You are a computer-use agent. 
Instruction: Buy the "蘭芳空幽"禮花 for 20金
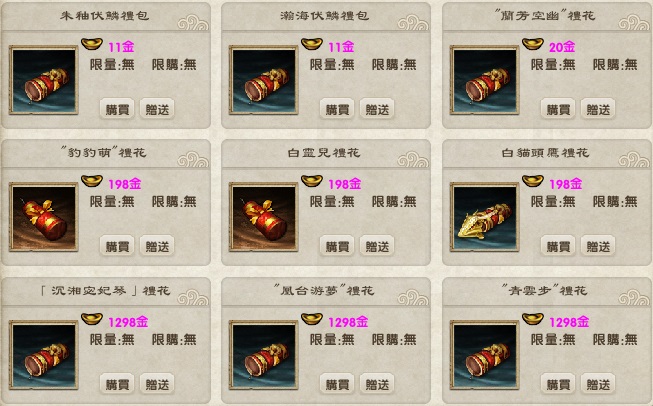tap(558, 109)
